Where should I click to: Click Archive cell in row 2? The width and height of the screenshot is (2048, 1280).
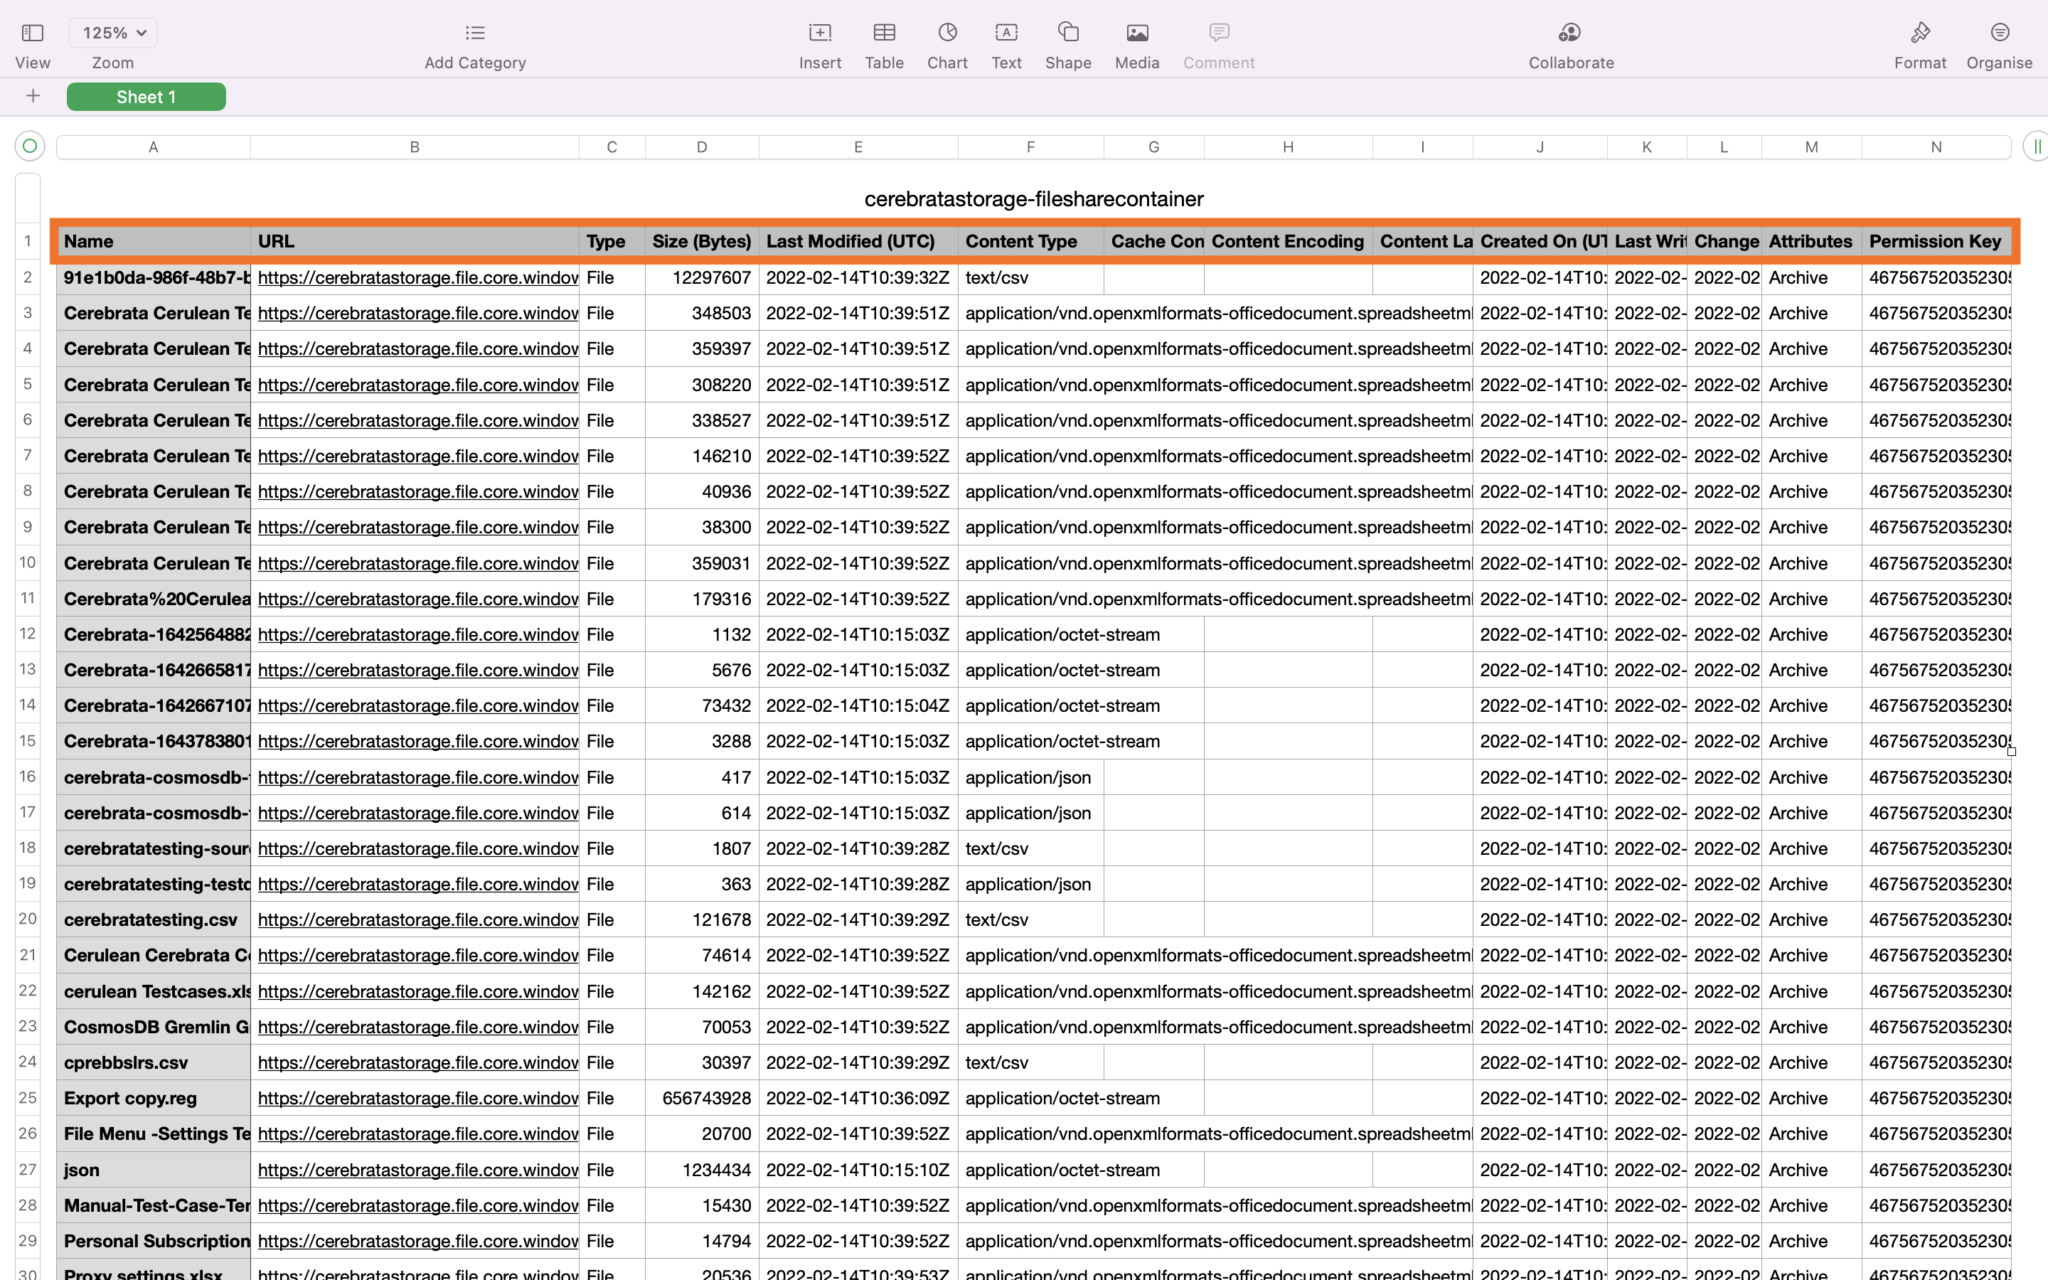[1811, 278]
